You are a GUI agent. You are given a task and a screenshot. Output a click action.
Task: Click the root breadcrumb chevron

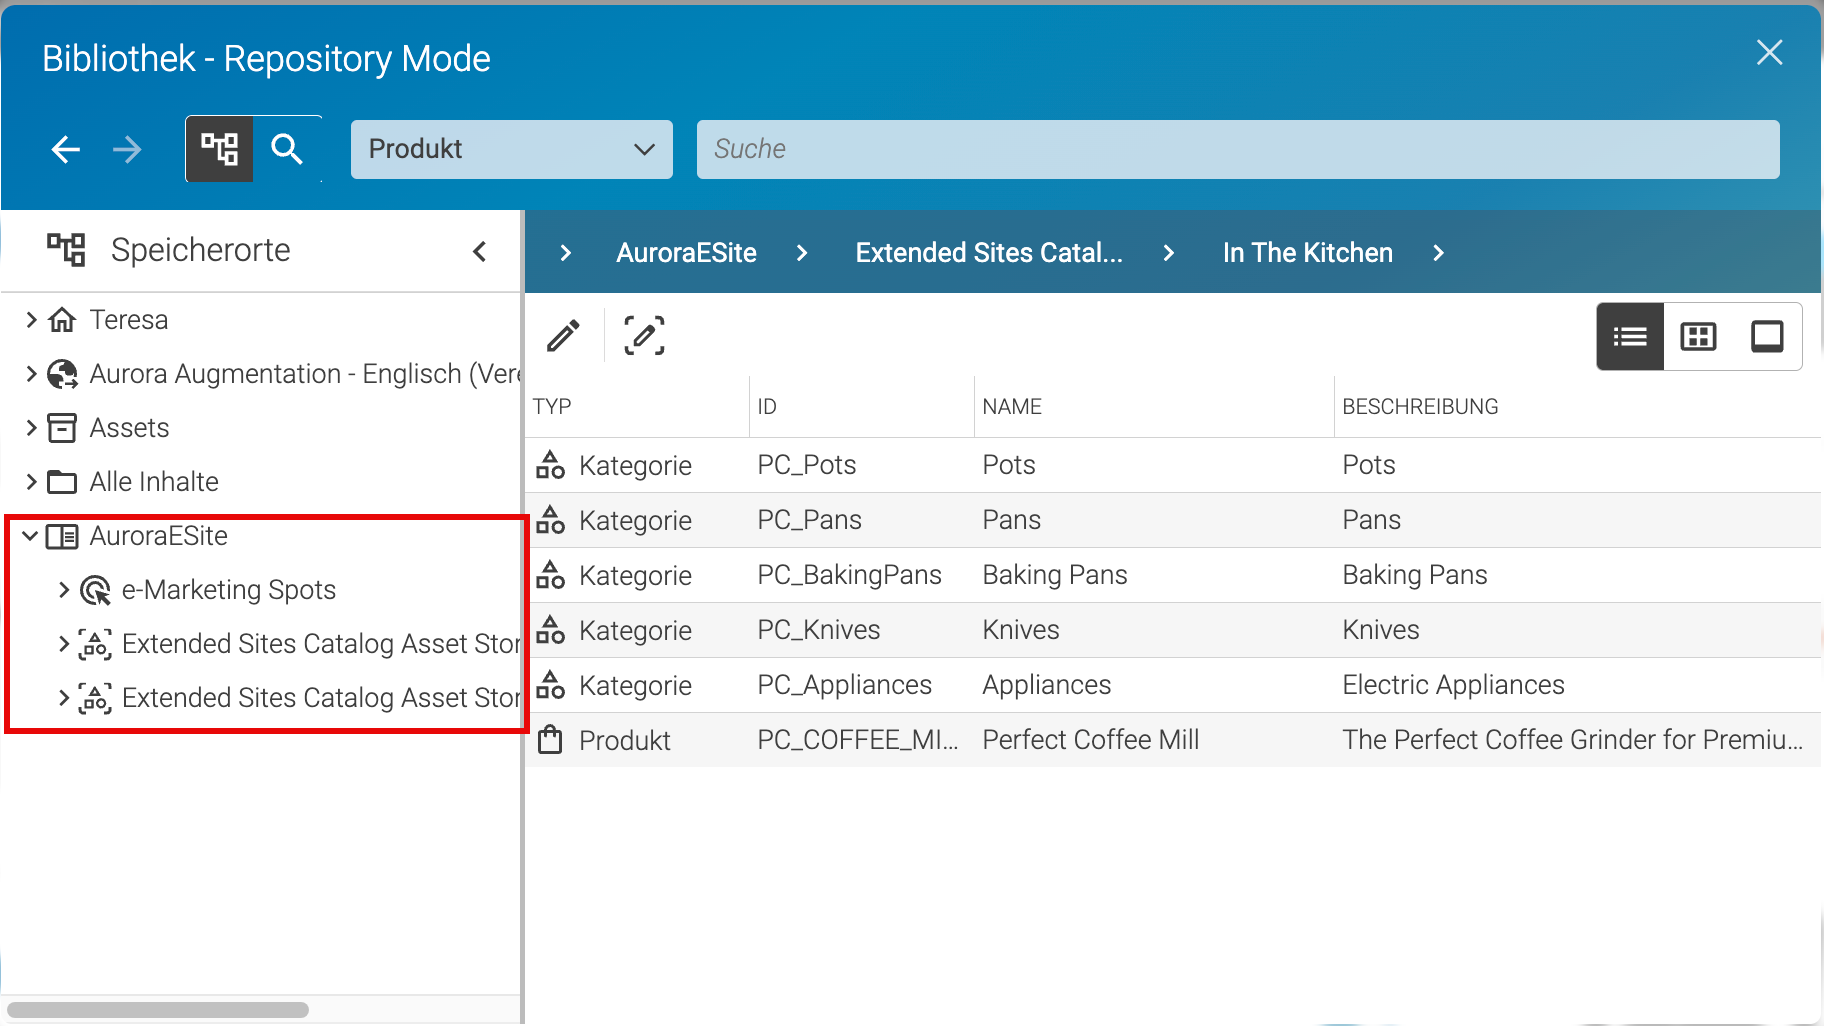point(566,253)
